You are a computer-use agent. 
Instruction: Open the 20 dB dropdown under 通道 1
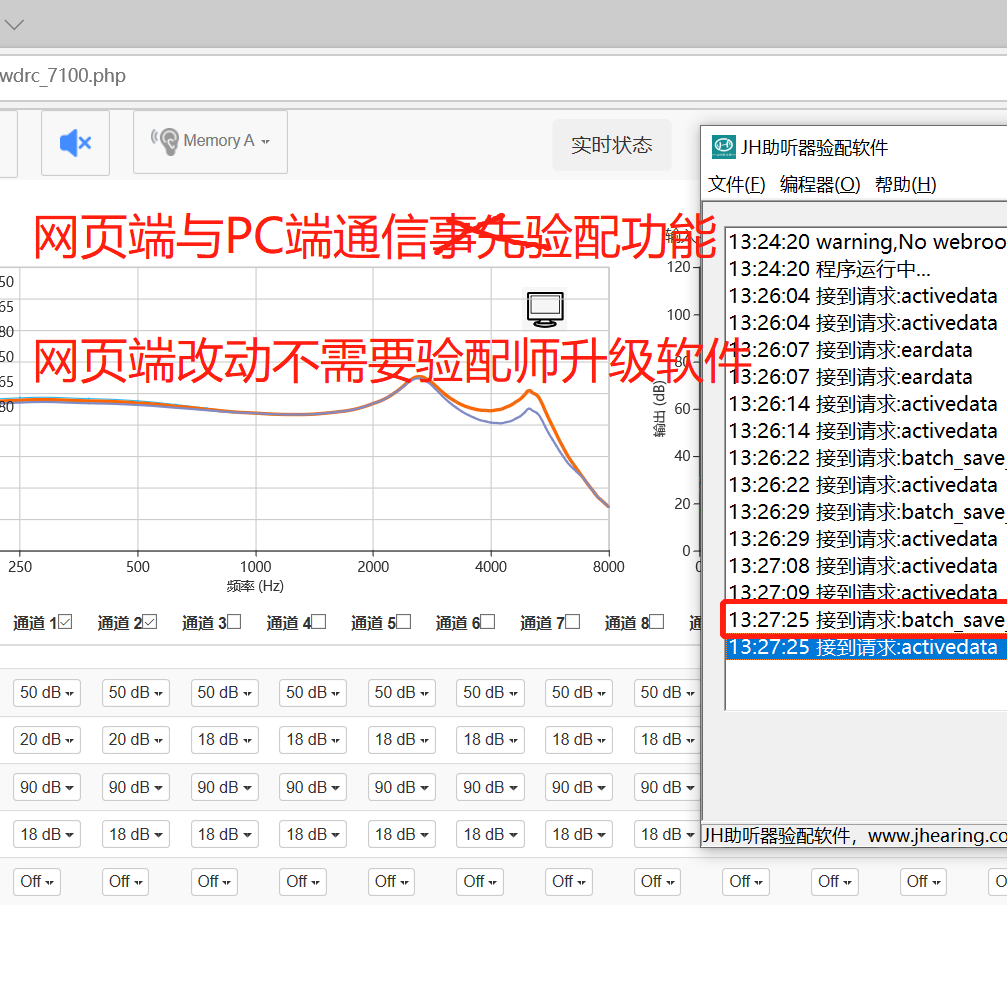[x=46, y=739]
